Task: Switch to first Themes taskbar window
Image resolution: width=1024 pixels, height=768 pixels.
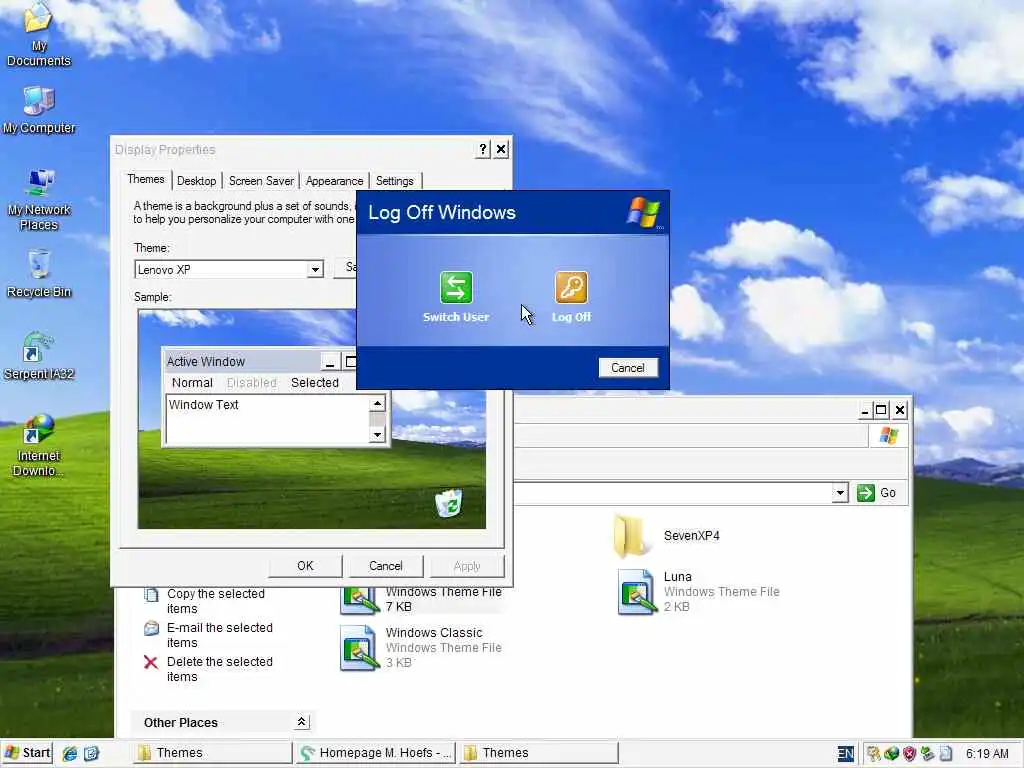Action: point(213,752)
